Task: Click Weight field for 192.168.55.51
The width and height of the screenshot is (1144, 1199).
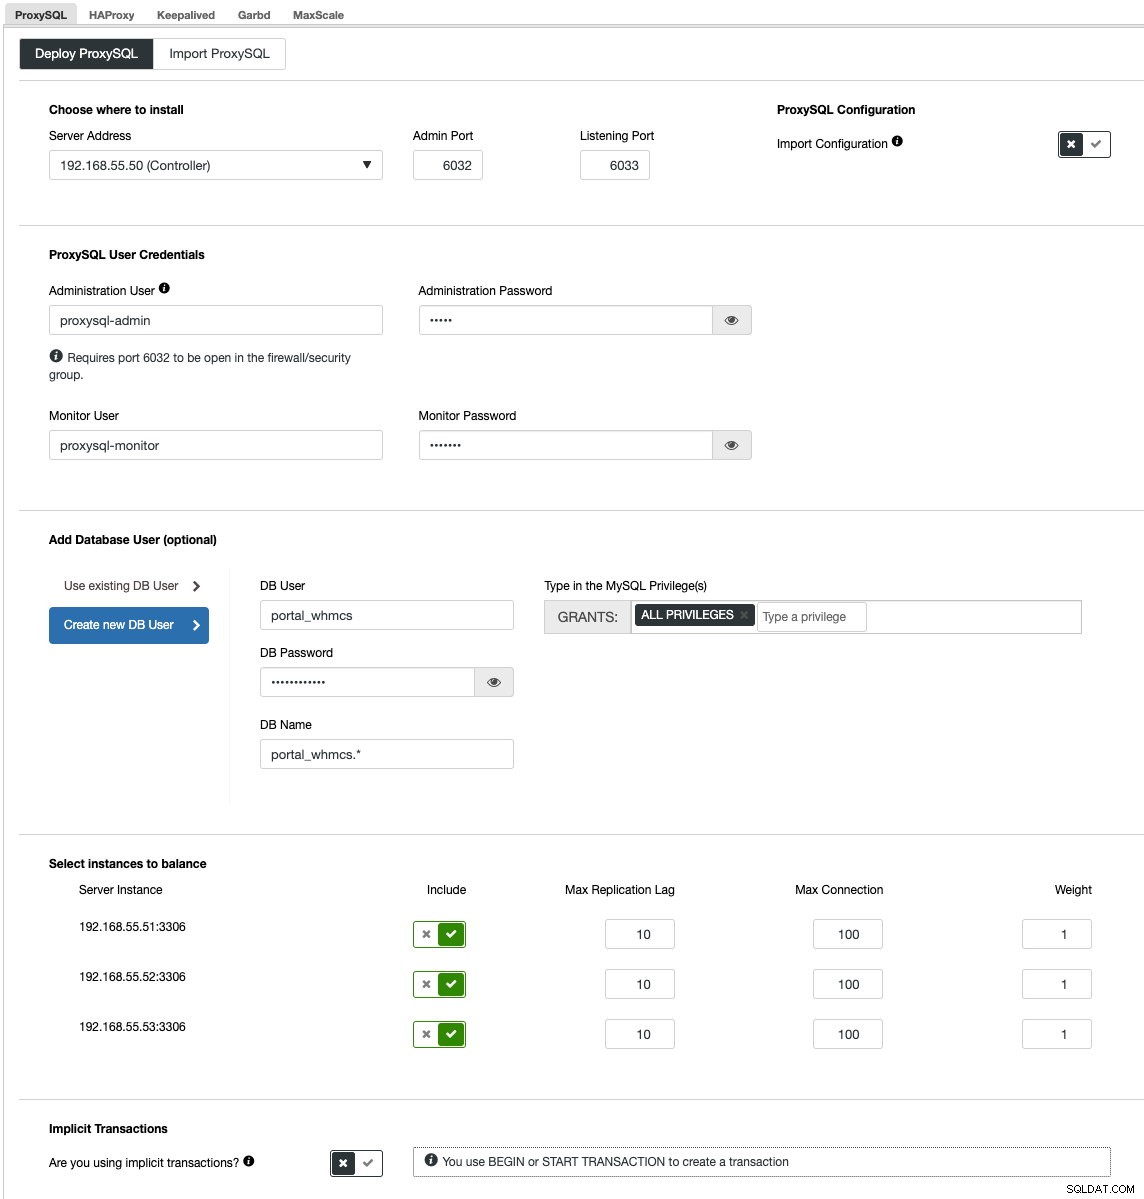Action: coord(1057,934)
